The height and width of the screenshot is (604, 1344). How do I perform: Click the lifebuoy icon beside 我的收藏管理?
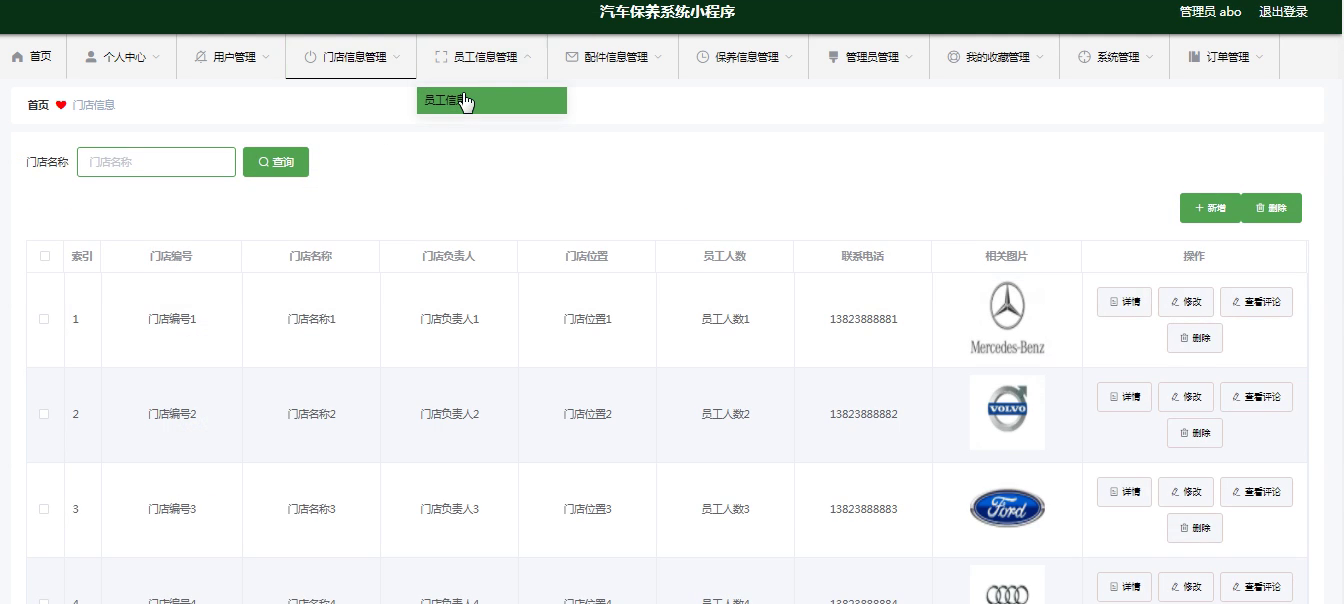953,57
